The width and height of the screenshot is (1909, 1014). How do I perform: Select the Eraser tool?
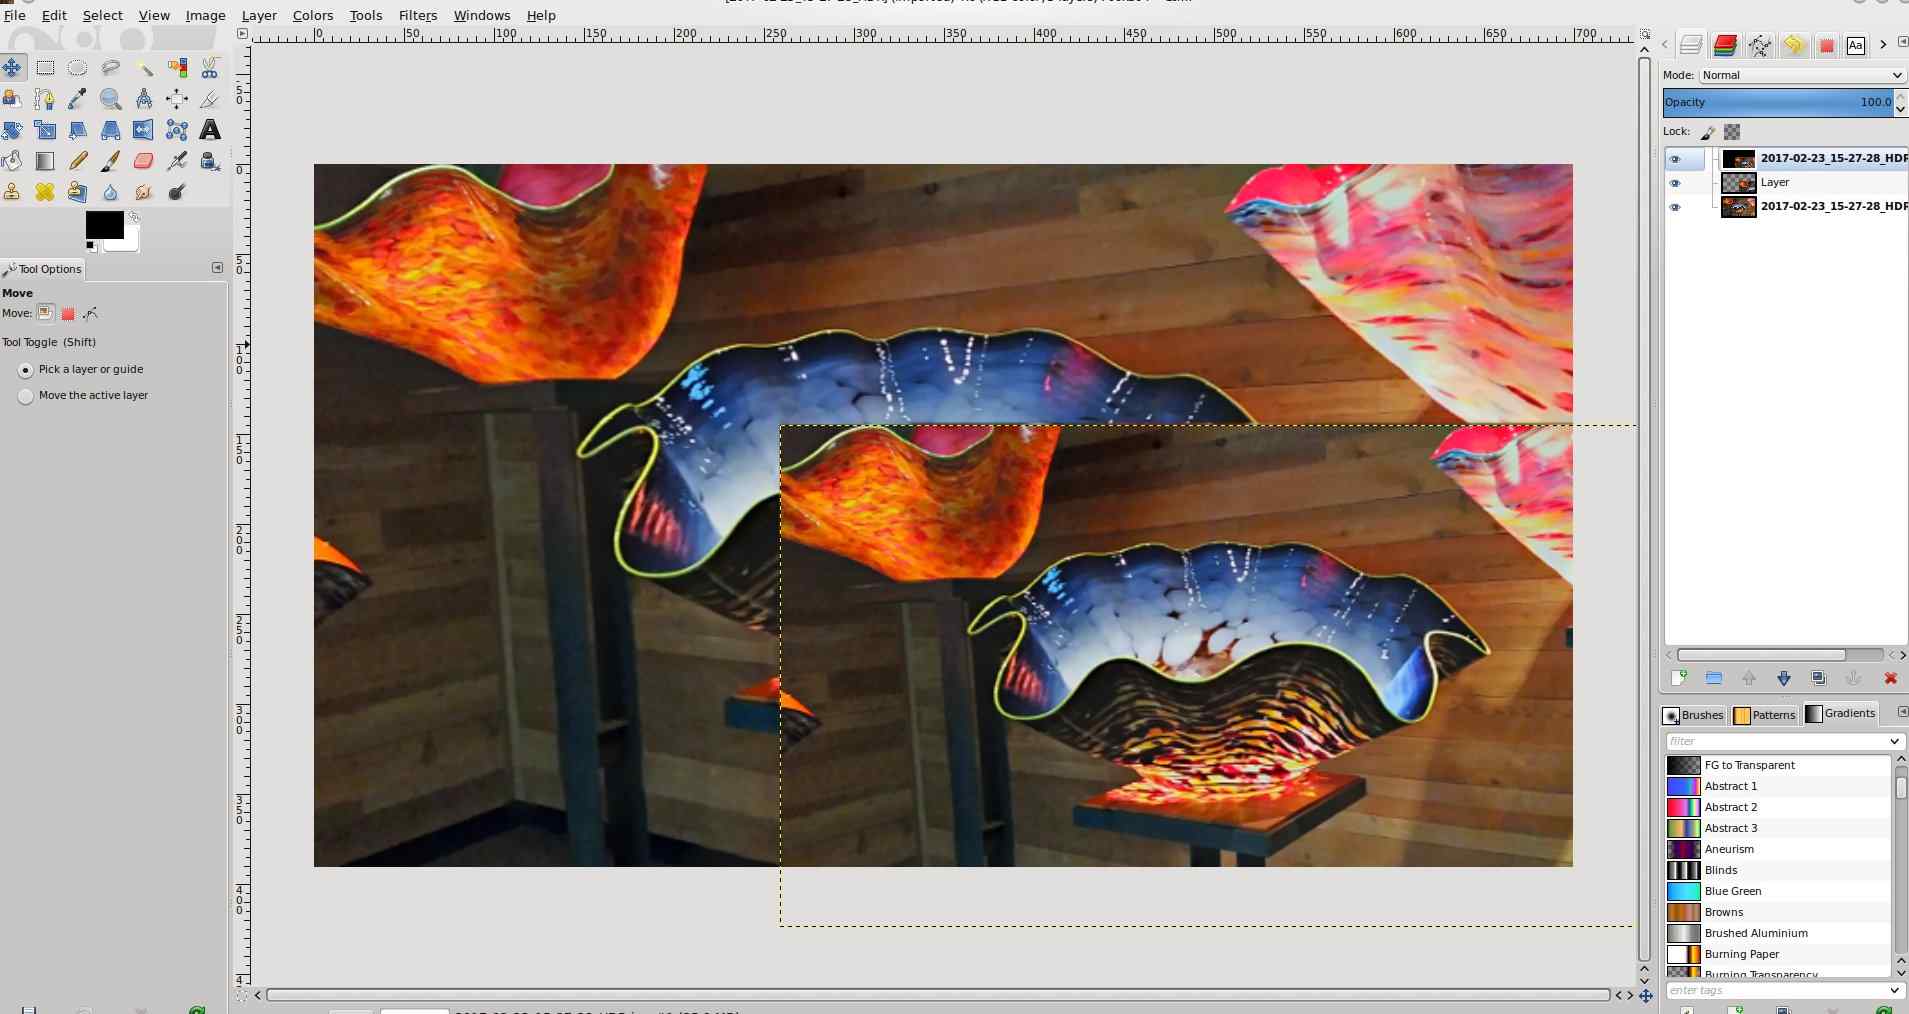[x=144, y=161]
